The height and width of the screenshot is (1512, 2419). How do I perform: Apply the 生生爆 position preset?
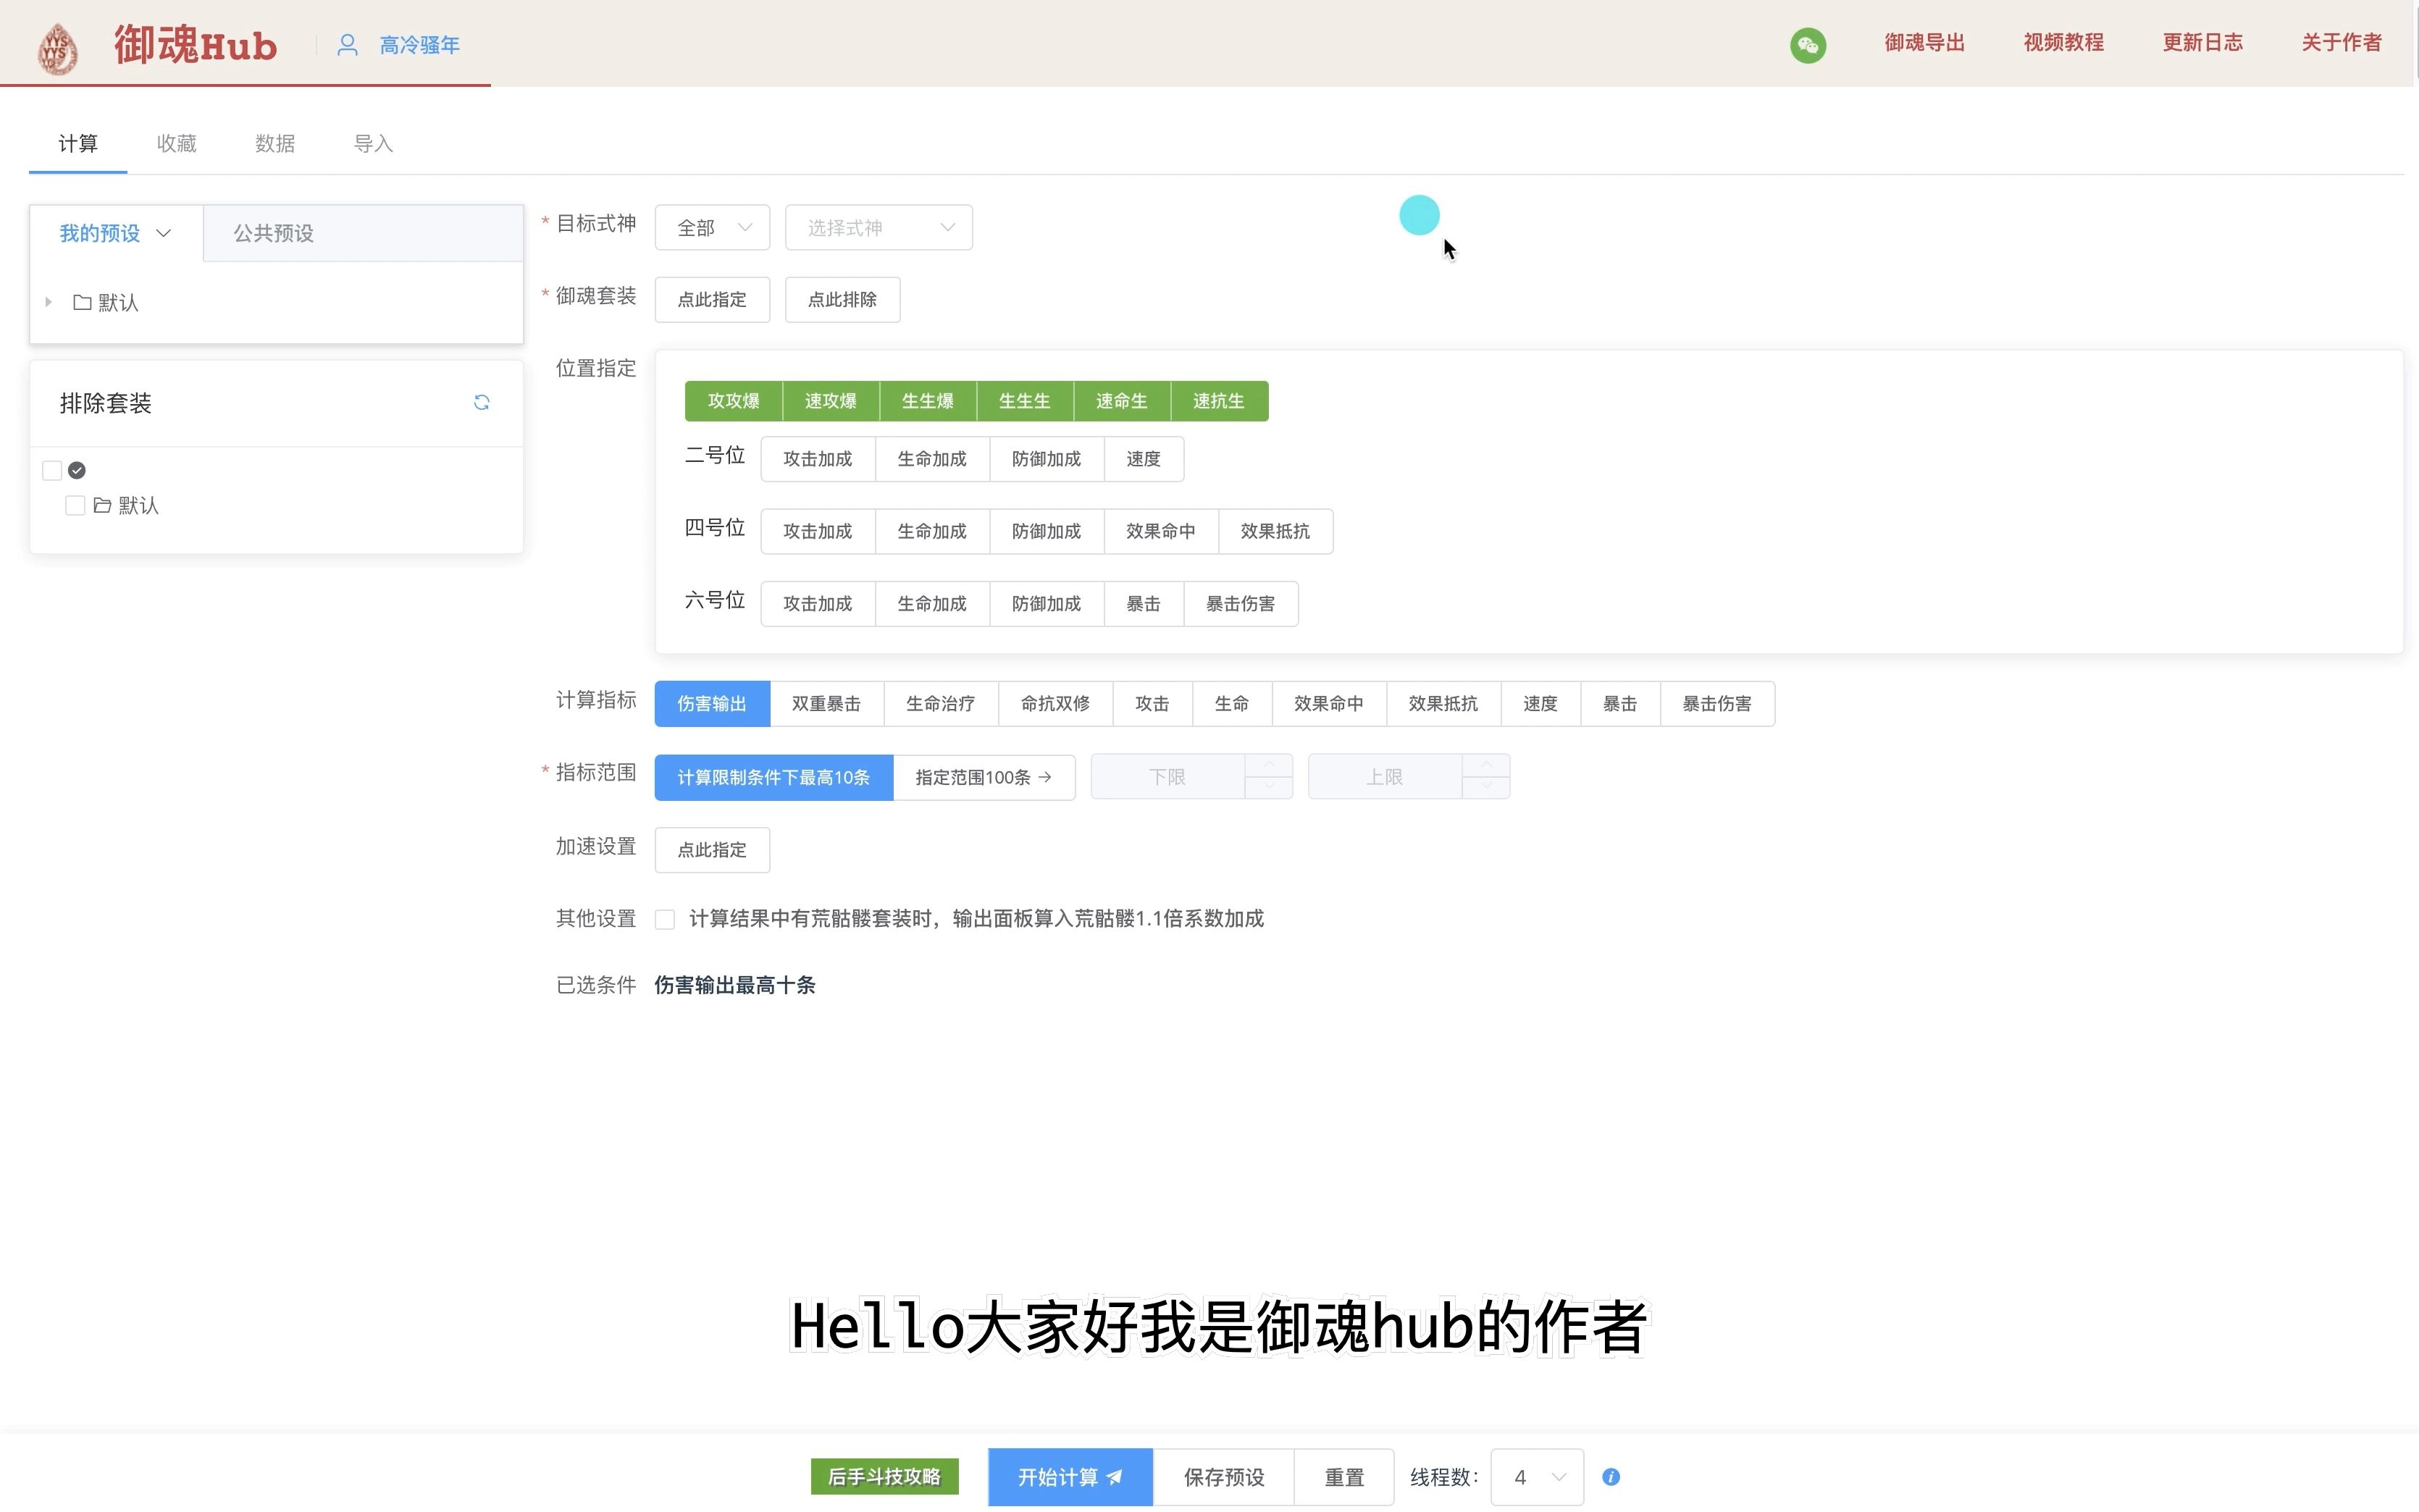(928, 401)
